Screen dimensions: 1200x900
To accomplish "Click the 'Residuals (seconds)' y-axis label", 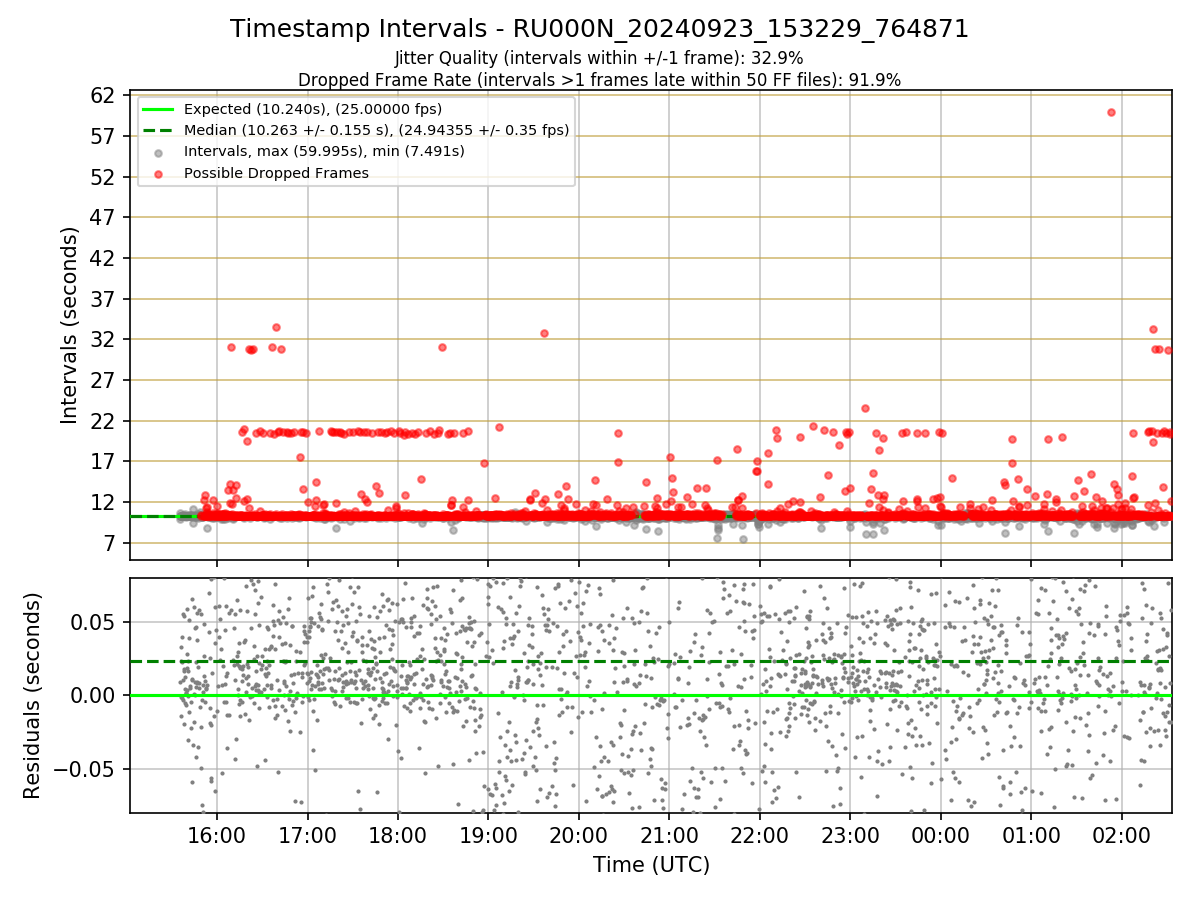I will (33, 695).
